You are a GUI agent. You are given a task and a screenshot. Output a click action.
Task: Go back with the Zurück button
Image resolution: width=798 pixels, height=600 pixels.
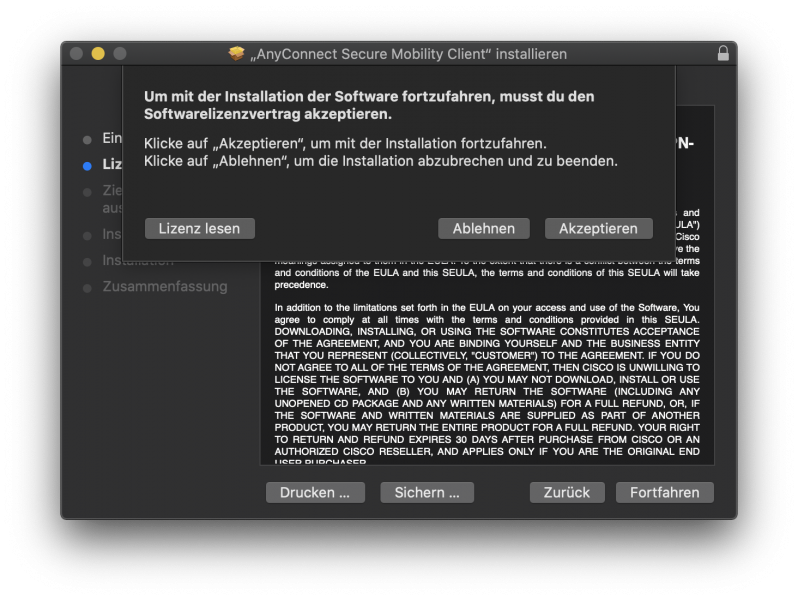567,493
